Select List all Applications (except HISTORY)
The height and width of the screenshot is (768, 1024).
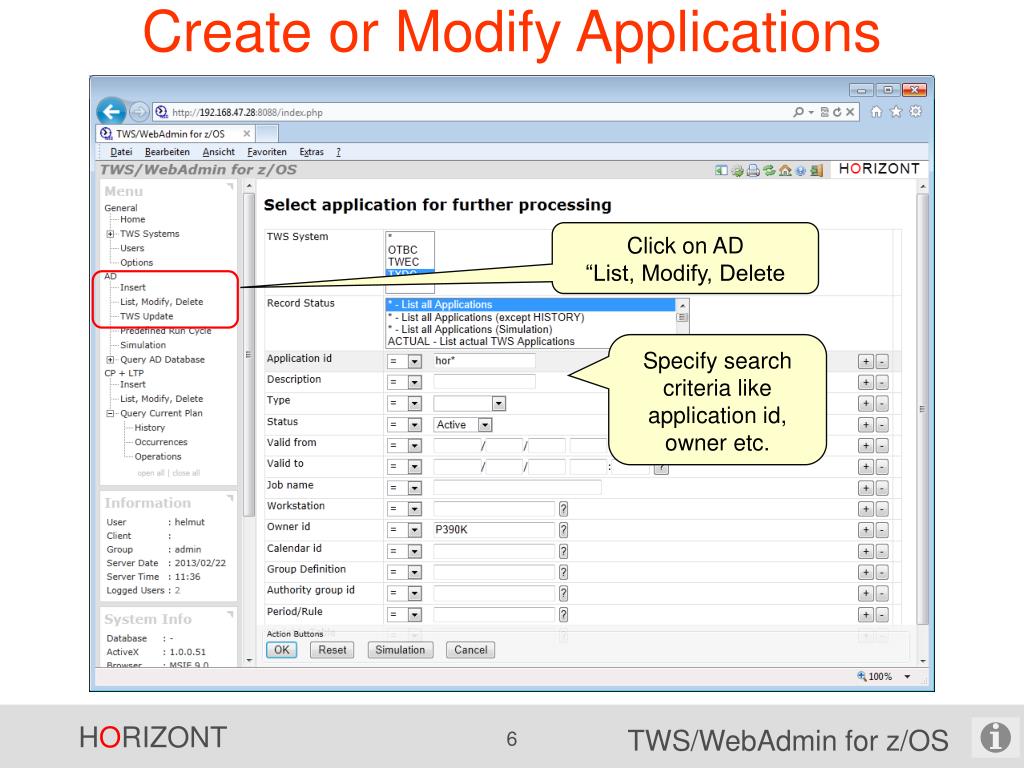click(x=486, y=317)
